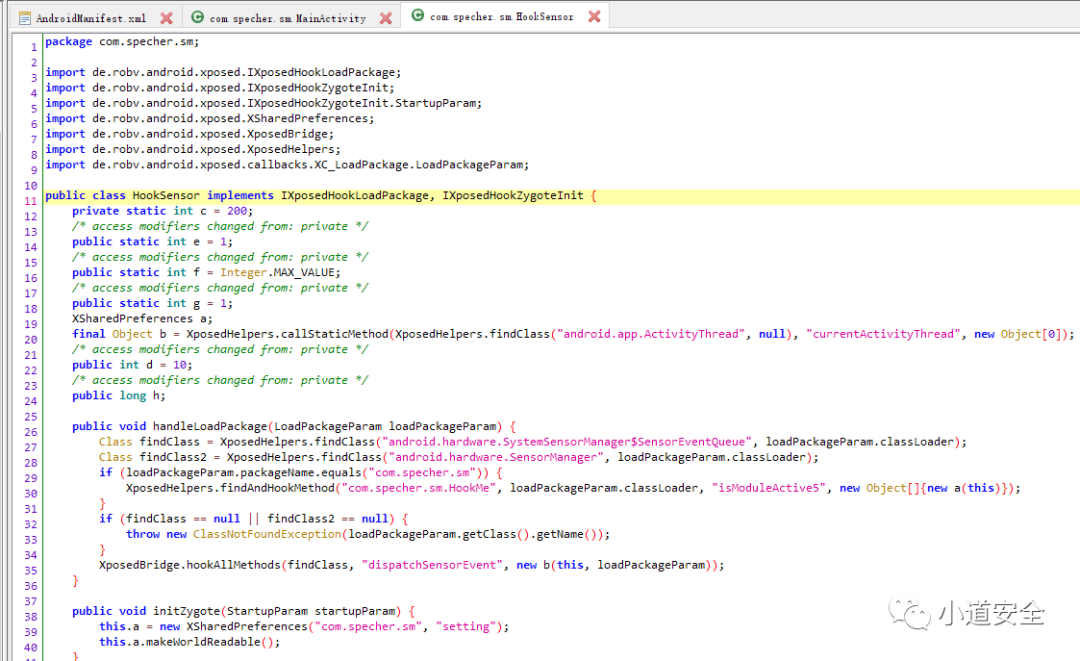
Task: Click the "public long h;" declaration
Action: [119, 396]
